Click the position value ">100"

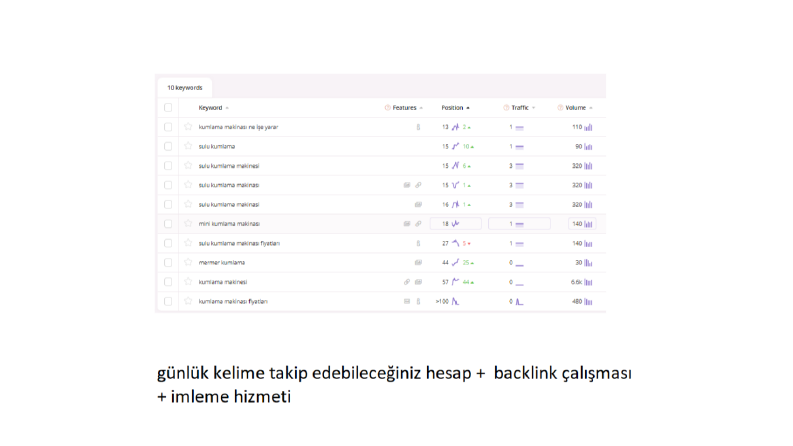pyautogui.click(x=442, y=301)
